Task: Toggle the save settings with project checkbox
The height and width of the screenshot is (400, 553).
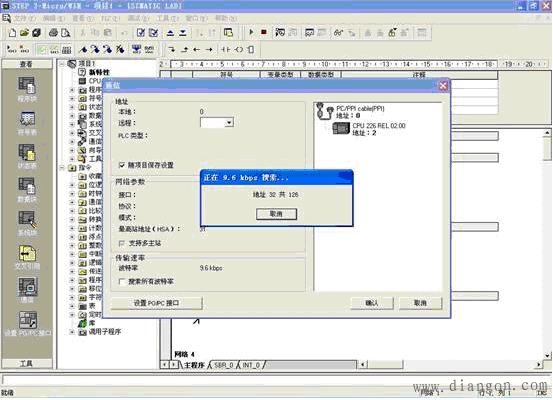Action: [x=122, y=165]
